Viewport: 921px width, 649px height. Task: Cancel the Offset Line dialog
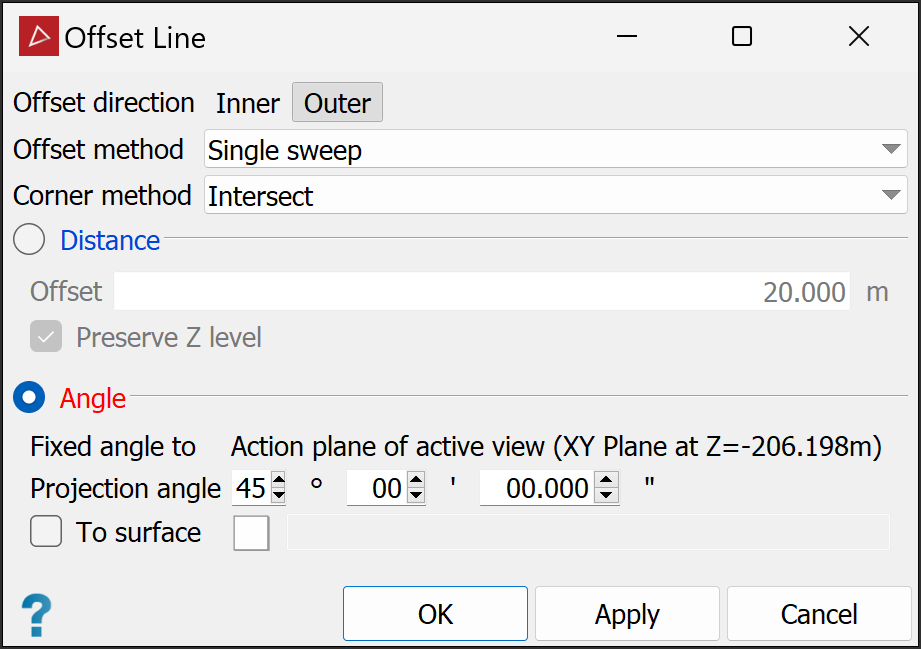(x=818, y=613)
